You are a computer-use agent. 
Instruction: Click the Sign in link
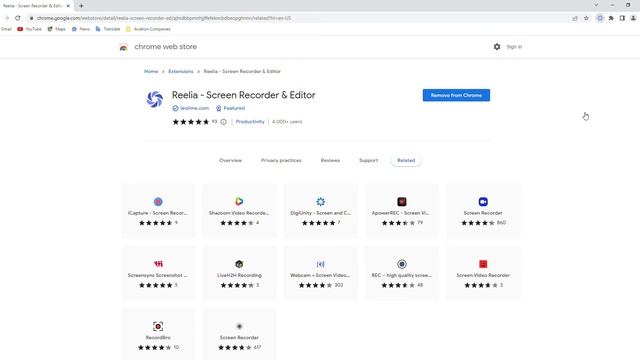tap(514, 47)
